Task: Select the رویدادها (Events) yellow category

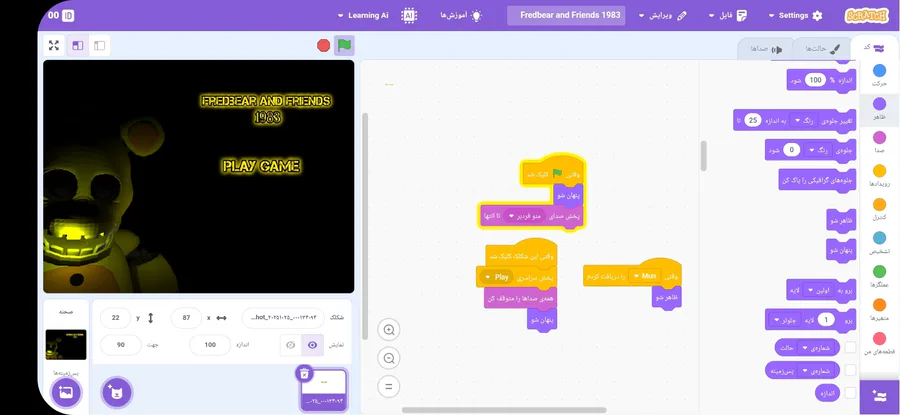Action: pos(879,176)
